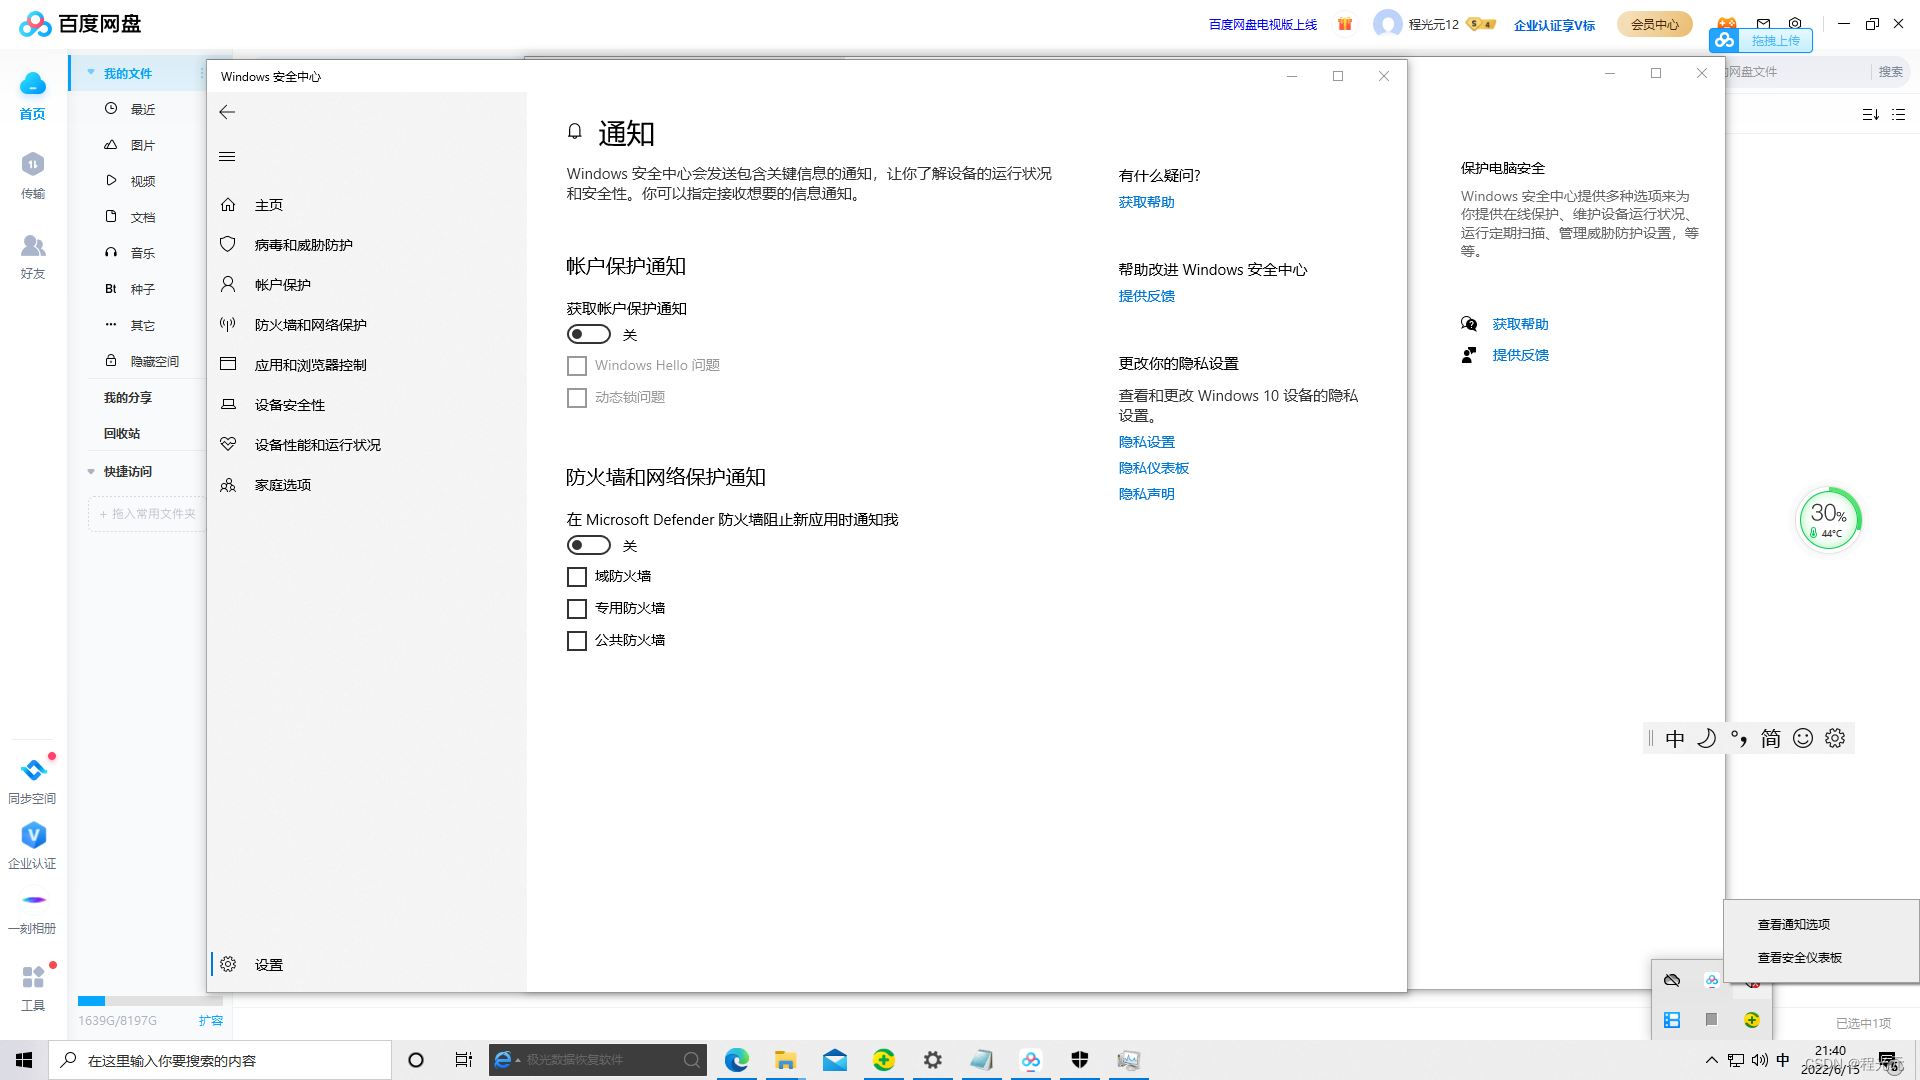
Task: Open the hamburger navigation menu icon
Action: click(227, 156)
